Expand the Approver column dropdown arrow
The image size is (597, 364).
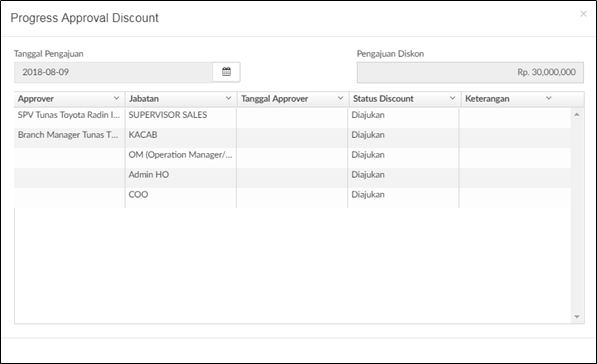[117, 98]
